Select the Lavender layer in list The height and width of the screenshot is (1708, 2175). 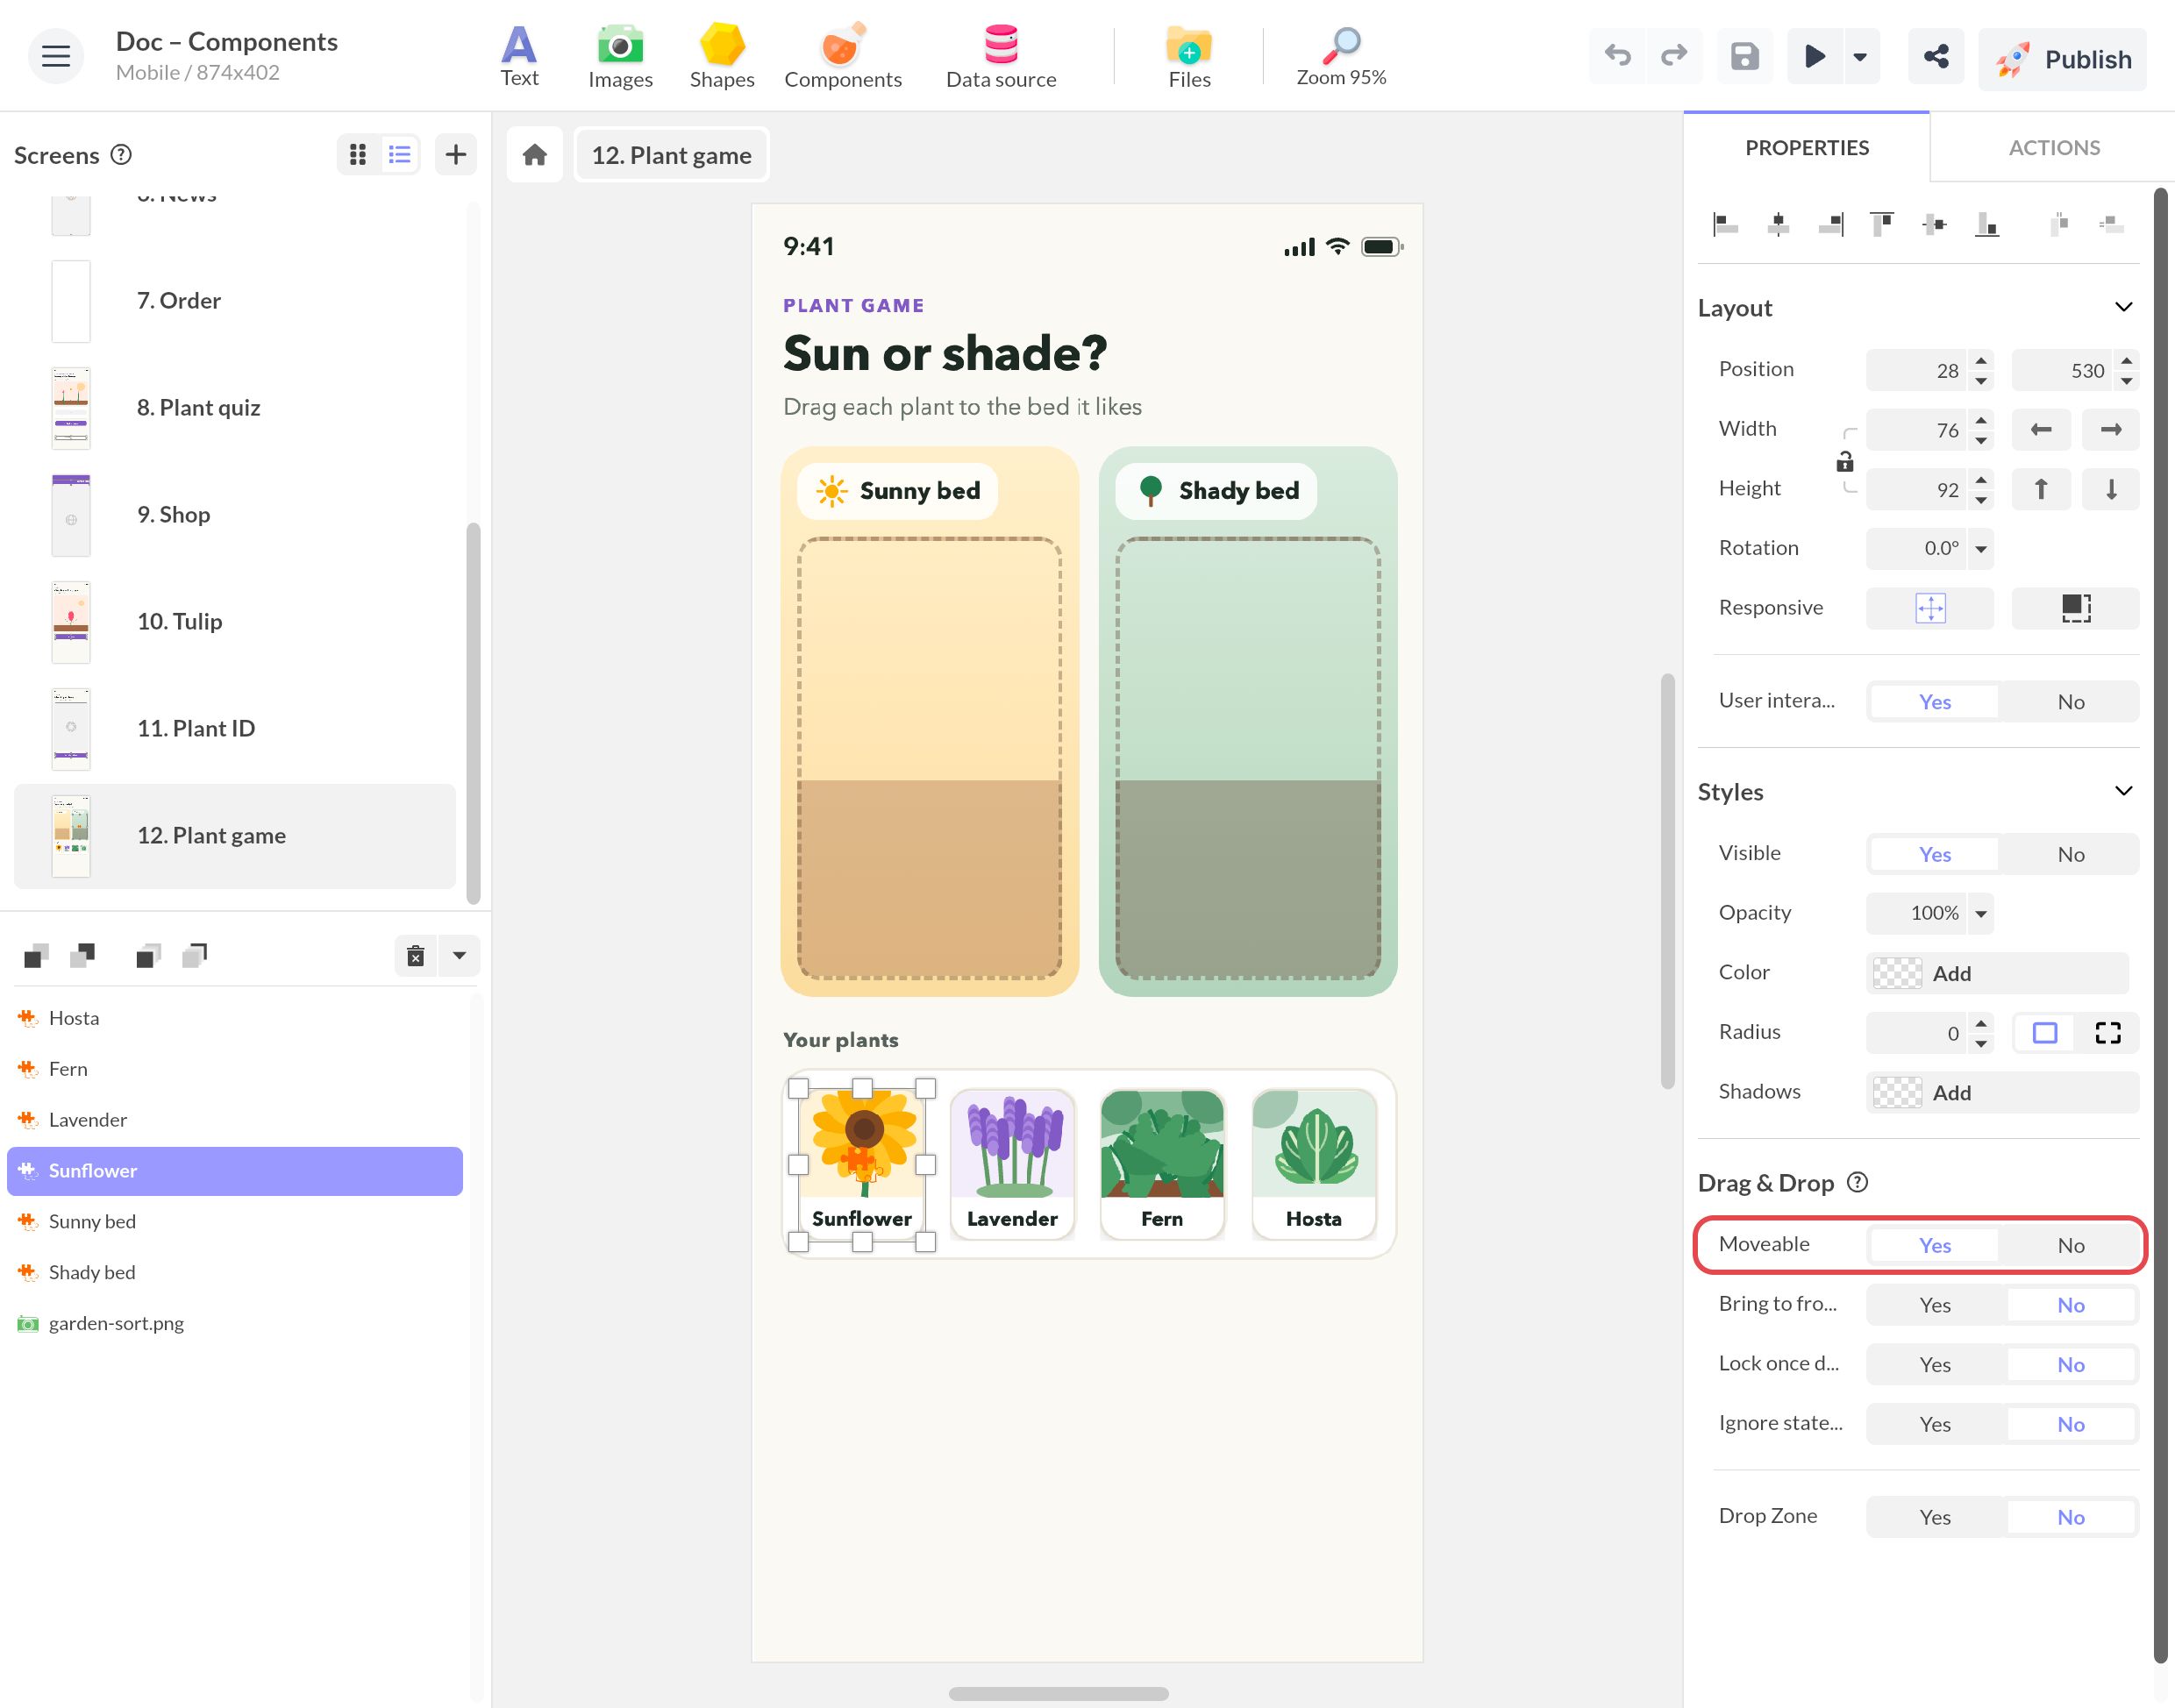(235, 1120)
